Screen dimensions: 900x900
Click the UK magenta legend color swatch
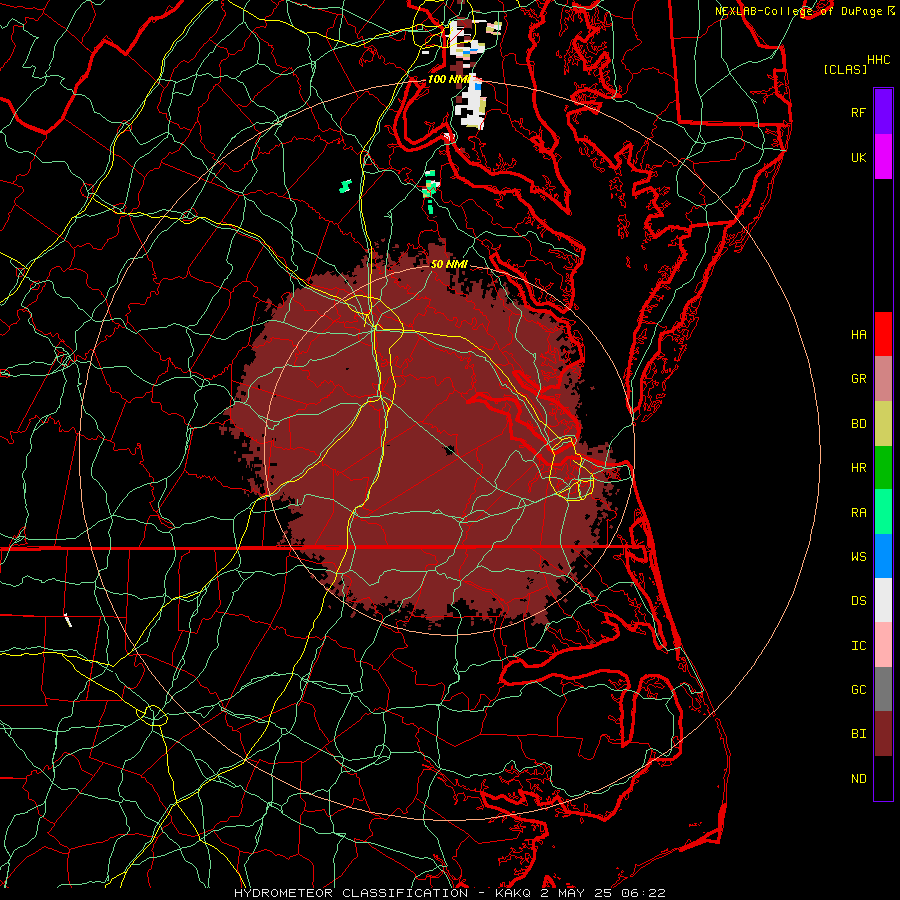point(883,157)
